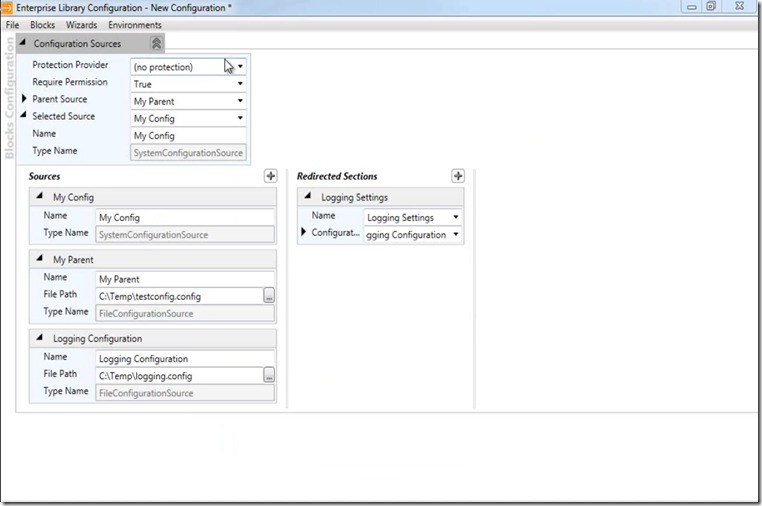
Task: Click File Path field C:\Temp\testconfig.config
Action: (x=180, y=296)
